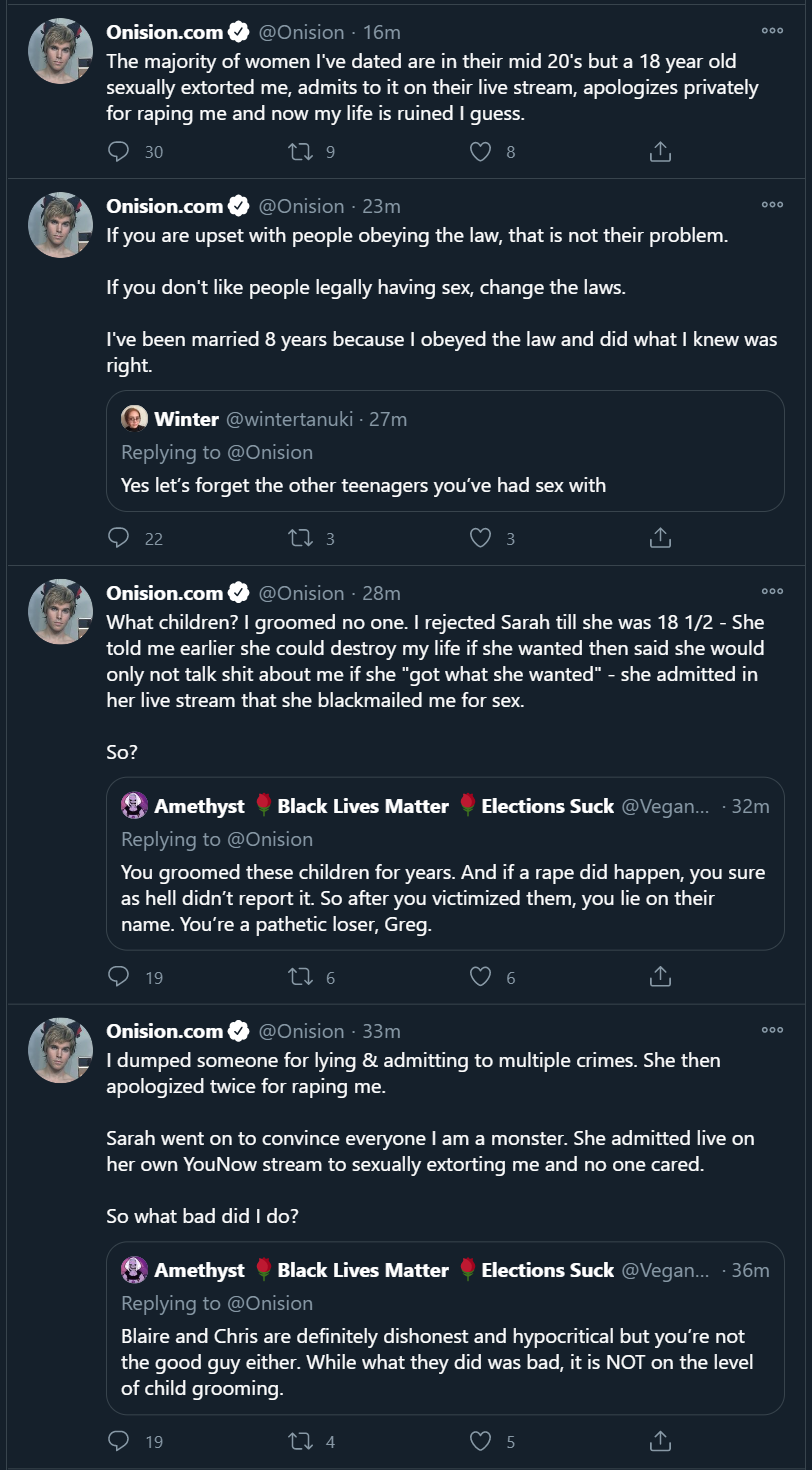The width and height of the screenshot is (812, 1470).
Task: Reply to the 16m tweet with 30 comments
Action: pos(119,152)
